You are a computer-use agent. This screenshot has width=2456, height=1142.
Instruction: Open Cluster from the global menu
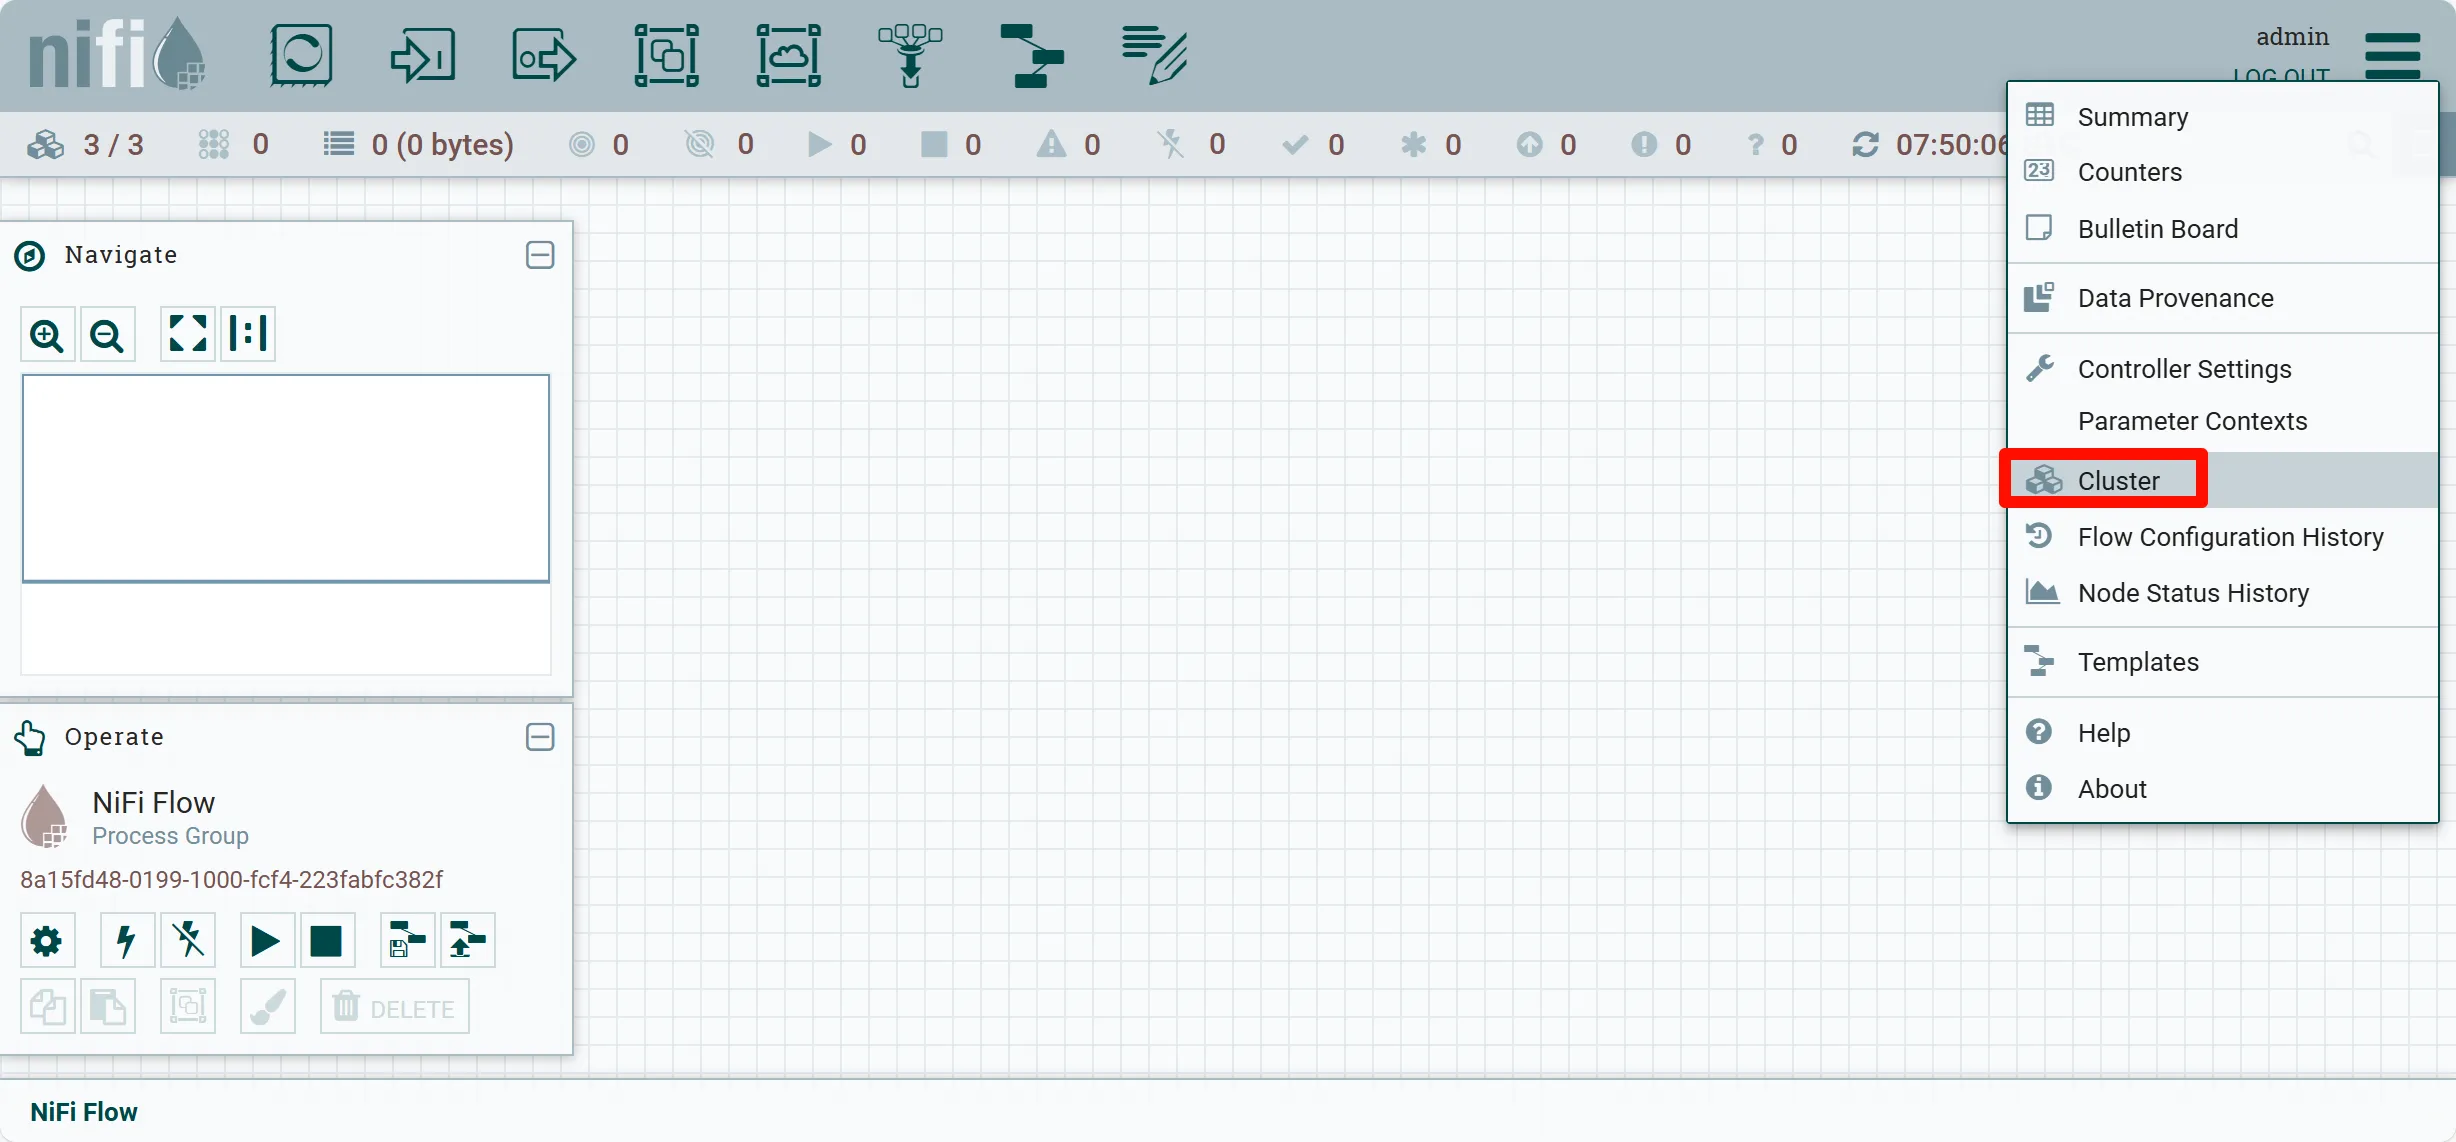pyautogui.click(x=2118, y=481)
